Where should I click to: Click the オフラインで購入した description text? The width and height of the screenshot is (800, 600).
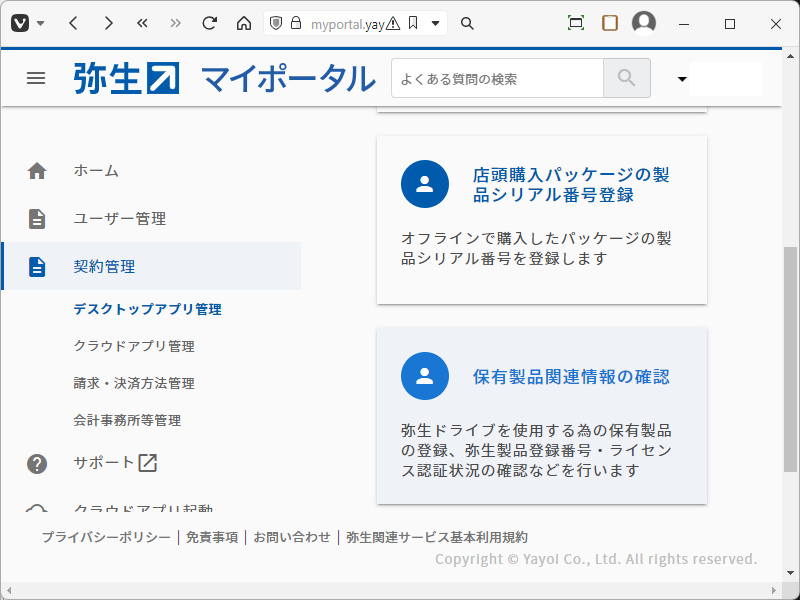pyautogui.click(x=536, y=248)
